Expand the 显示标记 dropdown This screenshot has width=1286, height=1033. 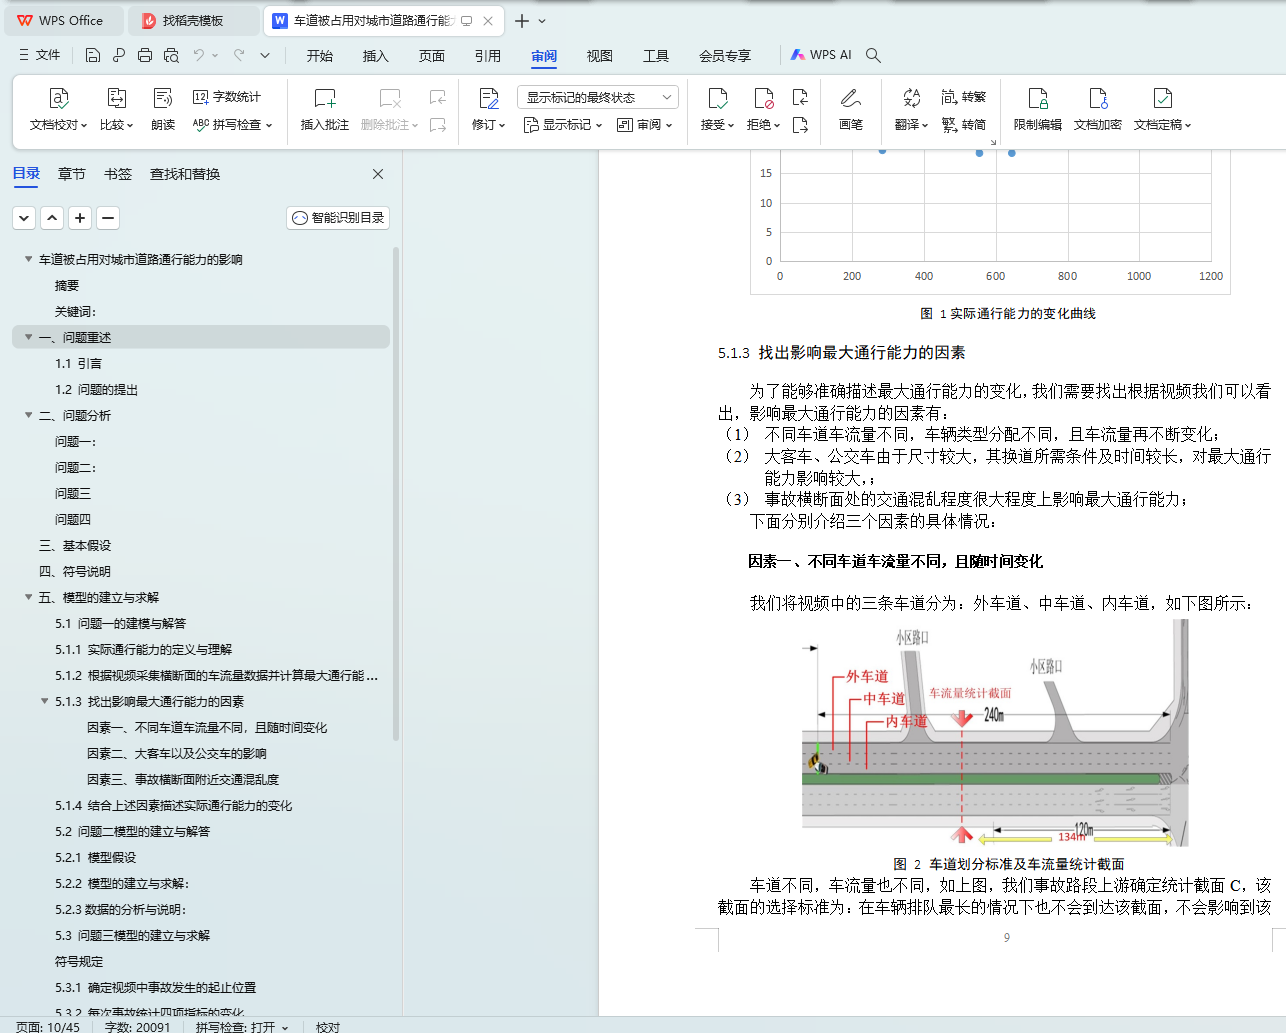tap(562, 125)
